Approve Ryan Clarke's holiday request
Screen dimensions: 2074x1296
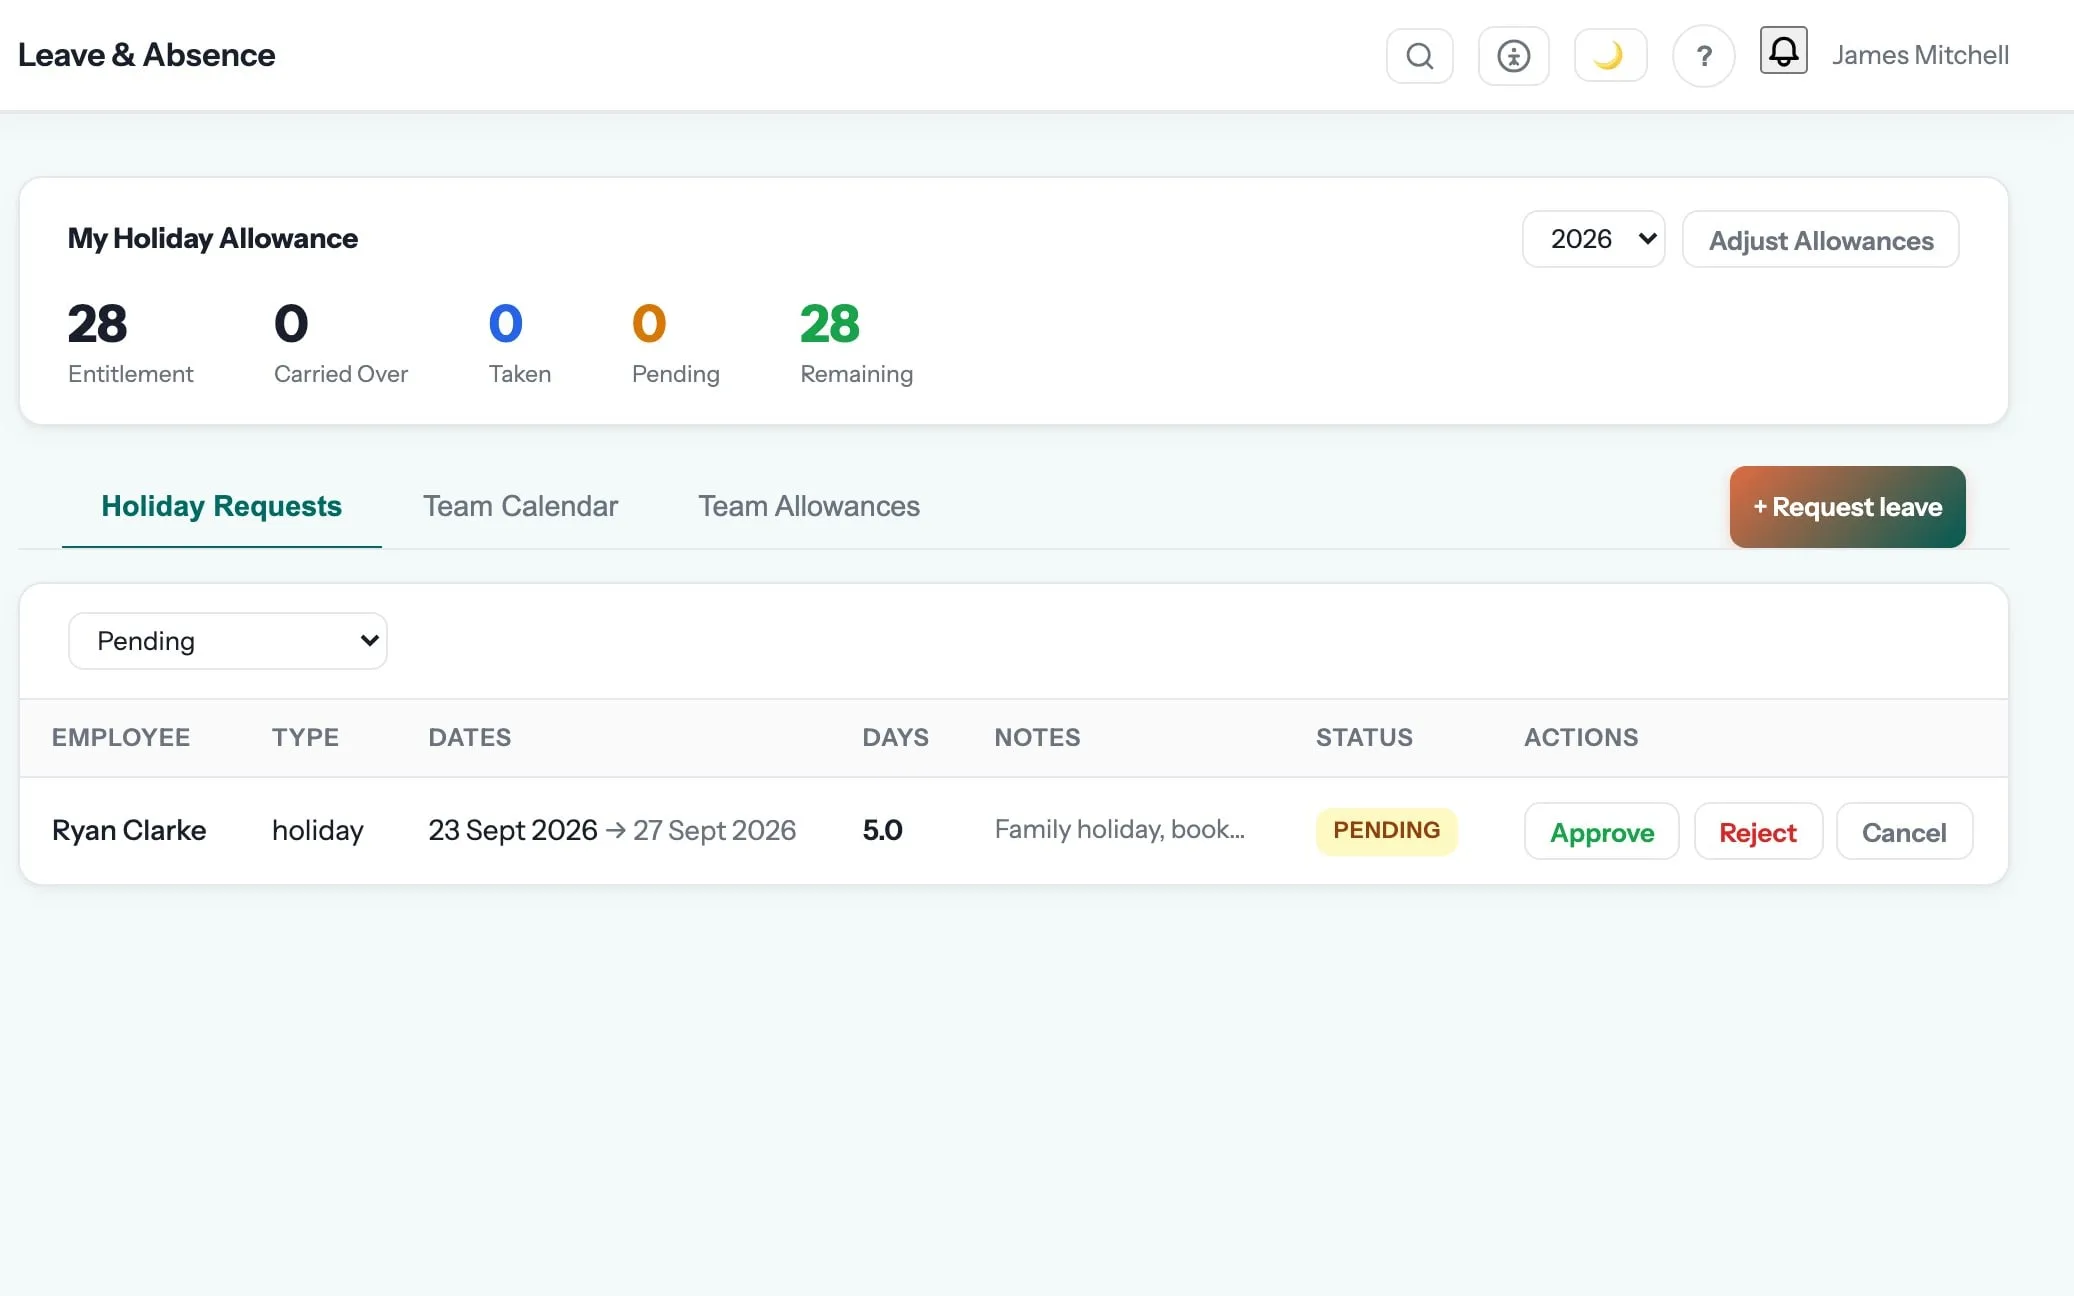pyautogui.click(x=1601, y=832)
